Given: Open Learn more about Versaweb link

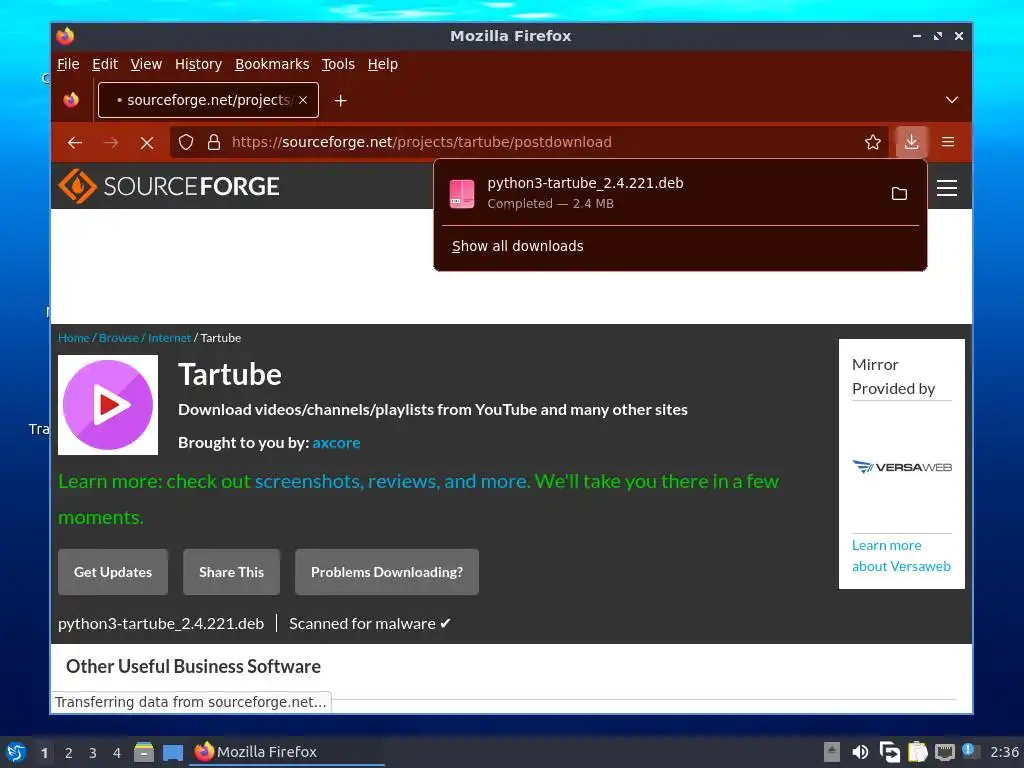Looking at the screenshot, I should pyautogui.click(x=901, y=556).
